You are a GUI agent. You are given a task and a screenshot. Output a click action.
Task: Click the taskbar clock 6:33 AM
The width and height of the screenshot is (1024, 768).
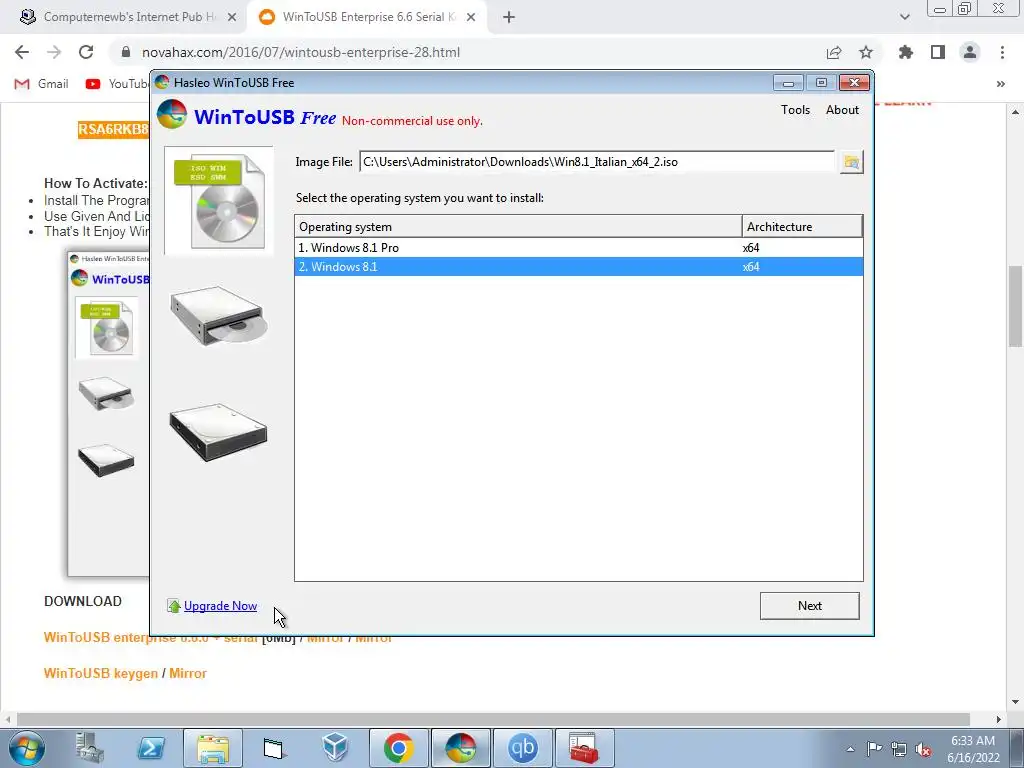(973, 741)
